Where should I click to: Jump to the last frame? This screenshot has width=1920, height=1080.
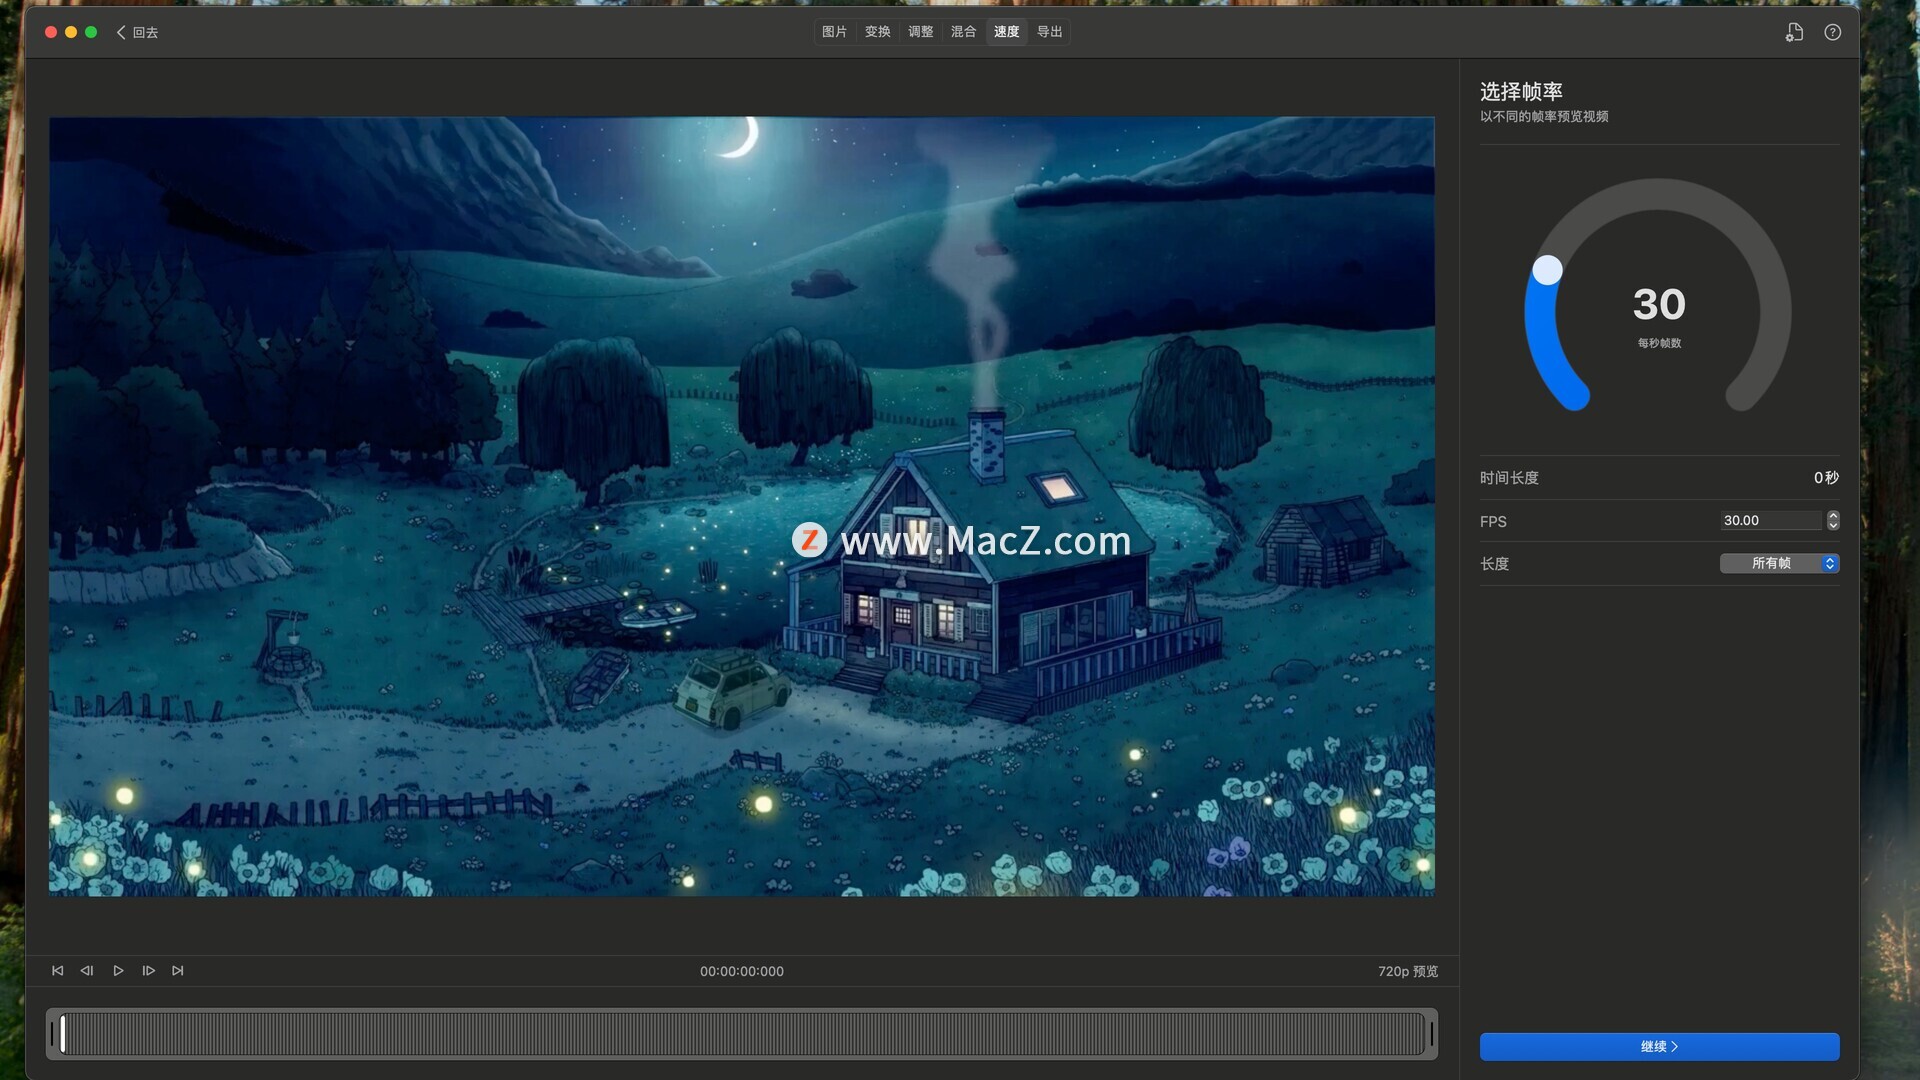coord(178,971)
